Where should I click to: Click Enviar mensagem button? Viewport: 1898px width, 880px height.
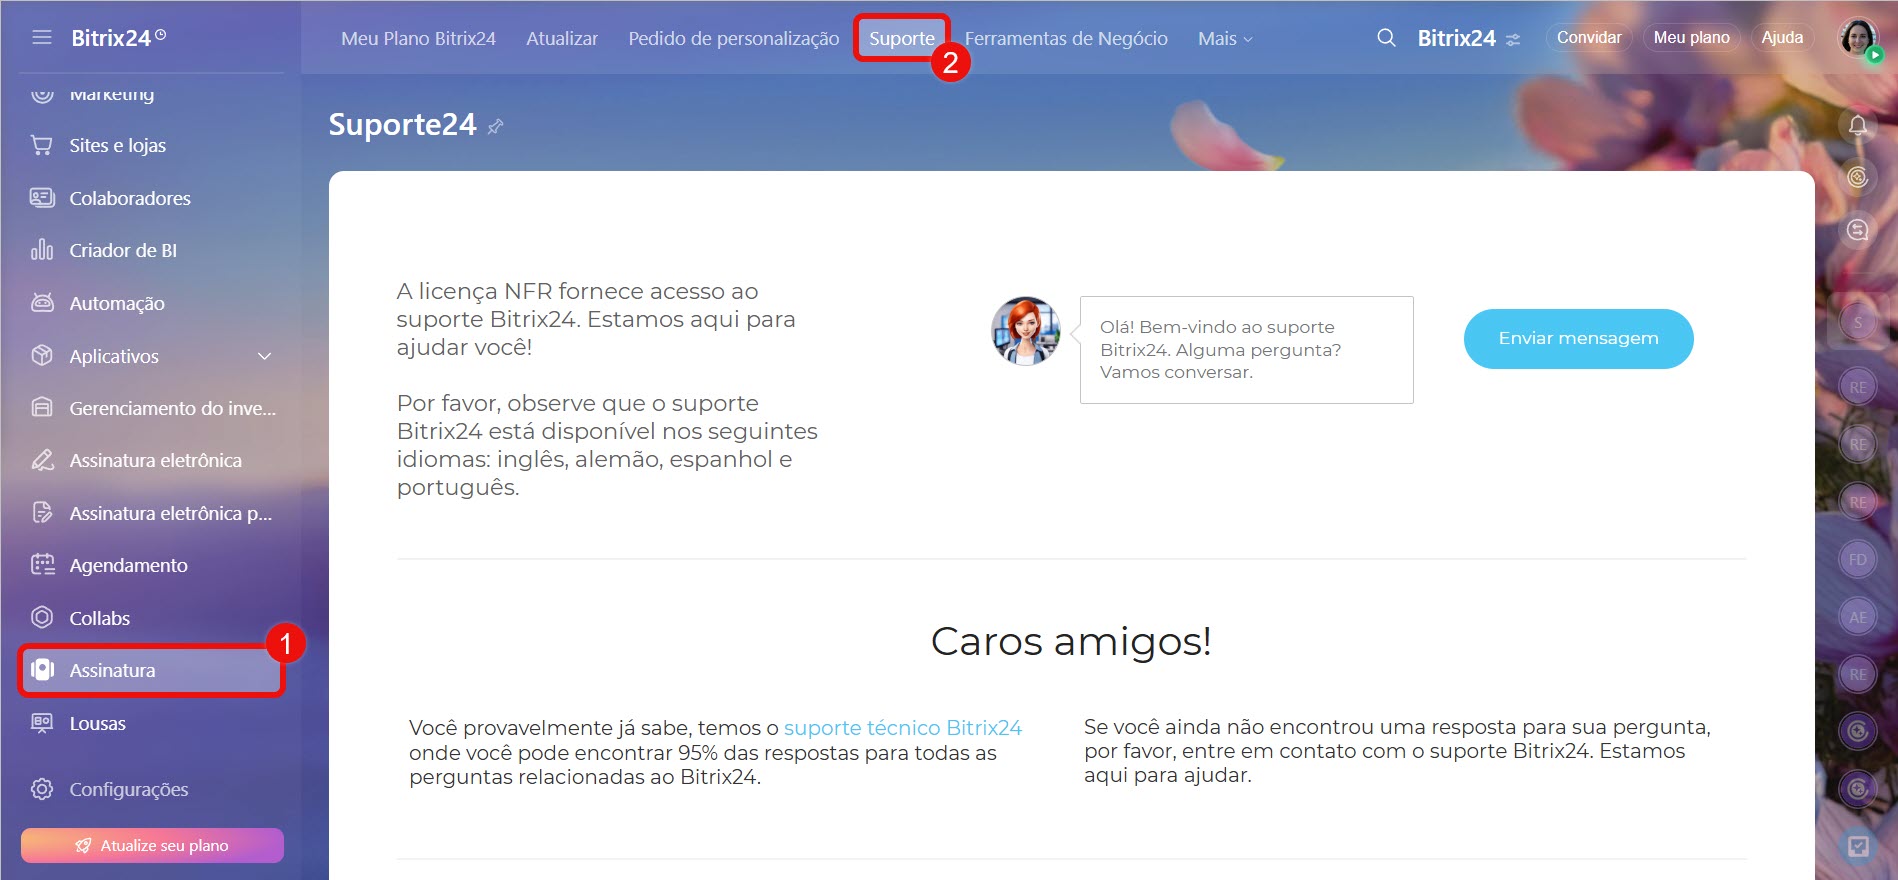(1578, 338)
